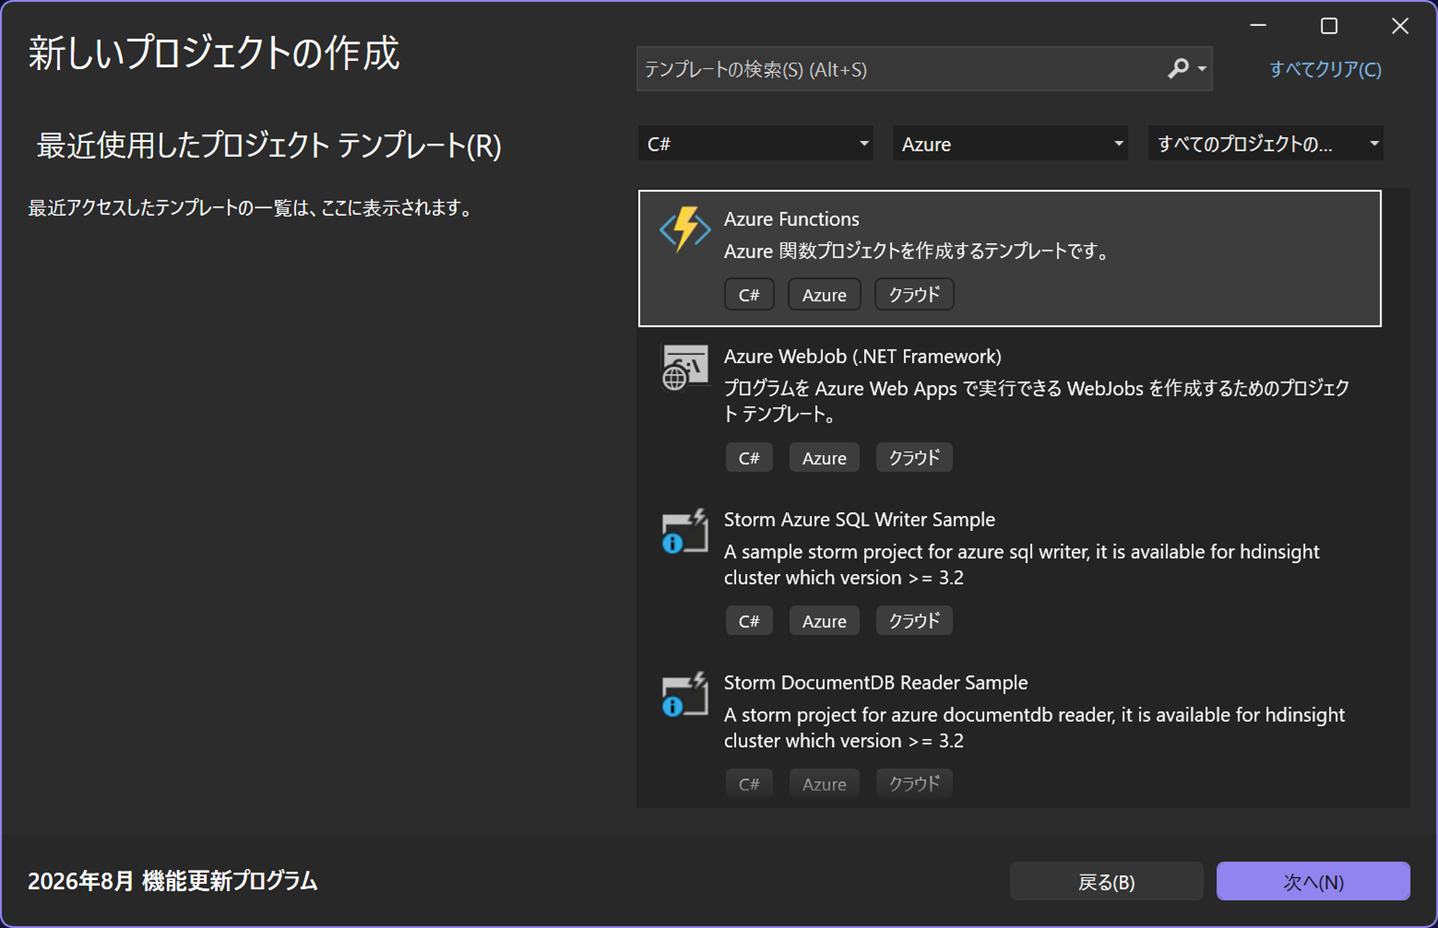Click the Storm Azure SQL Writer Sample icon

click(x=685, y=531)
